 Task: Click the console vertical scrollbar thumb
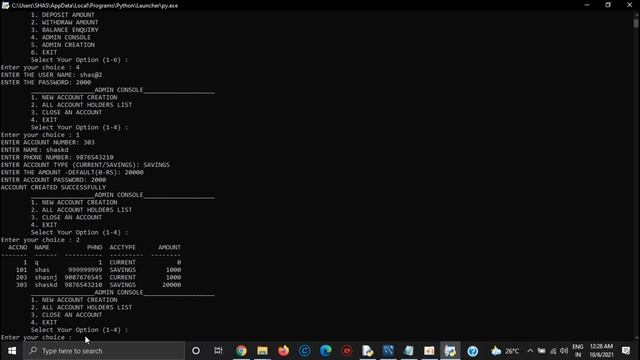(636, 23)
